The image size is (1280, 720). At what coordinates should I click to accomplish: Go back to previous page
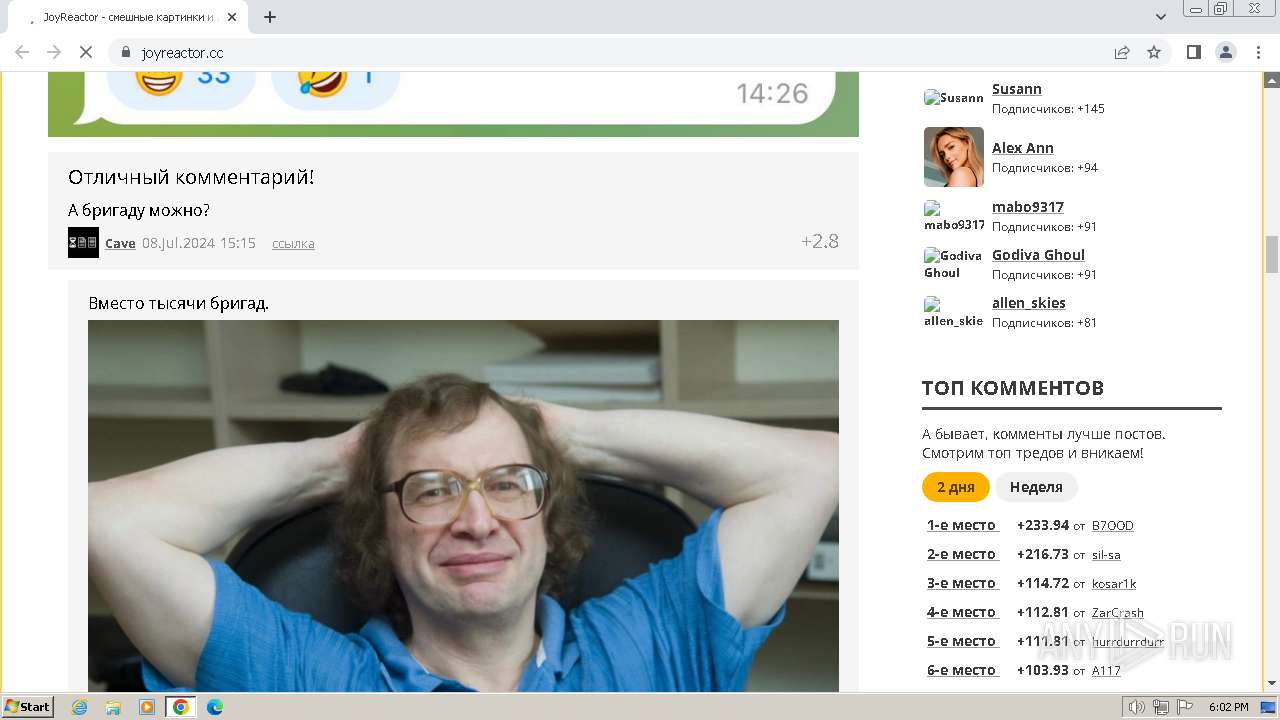(x=22, y=52)
